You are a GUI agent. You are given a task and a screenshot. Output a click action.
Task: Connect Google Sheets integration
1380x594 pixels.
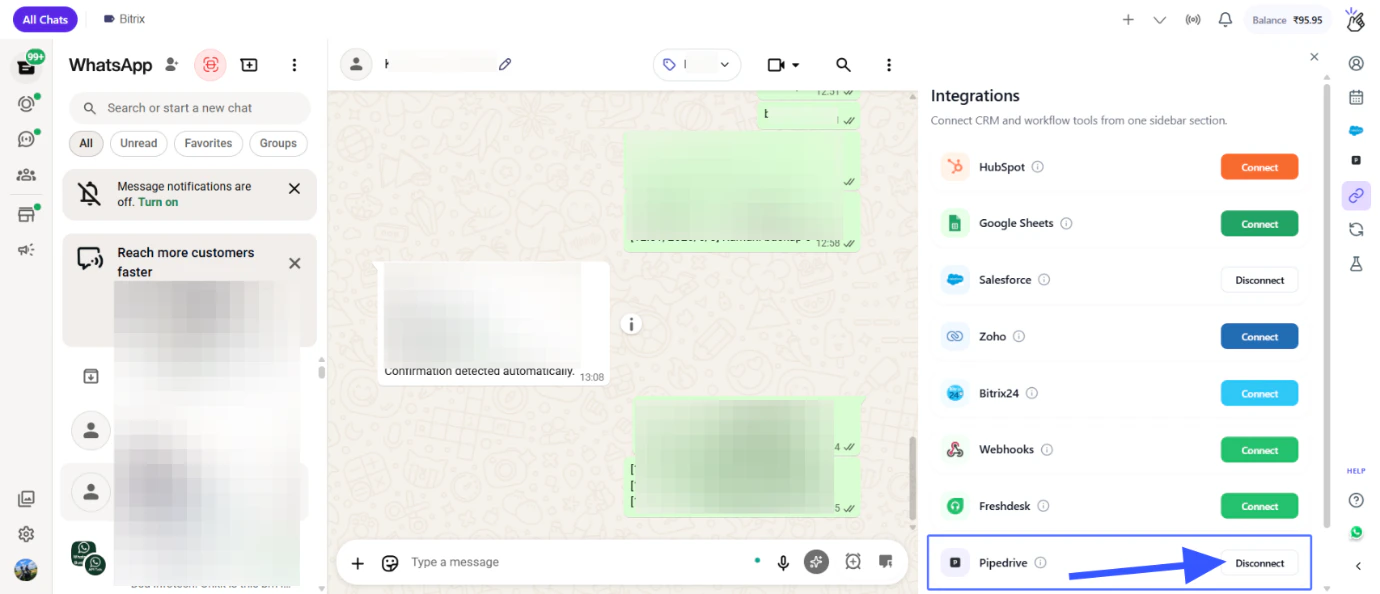click(1259, 224)
